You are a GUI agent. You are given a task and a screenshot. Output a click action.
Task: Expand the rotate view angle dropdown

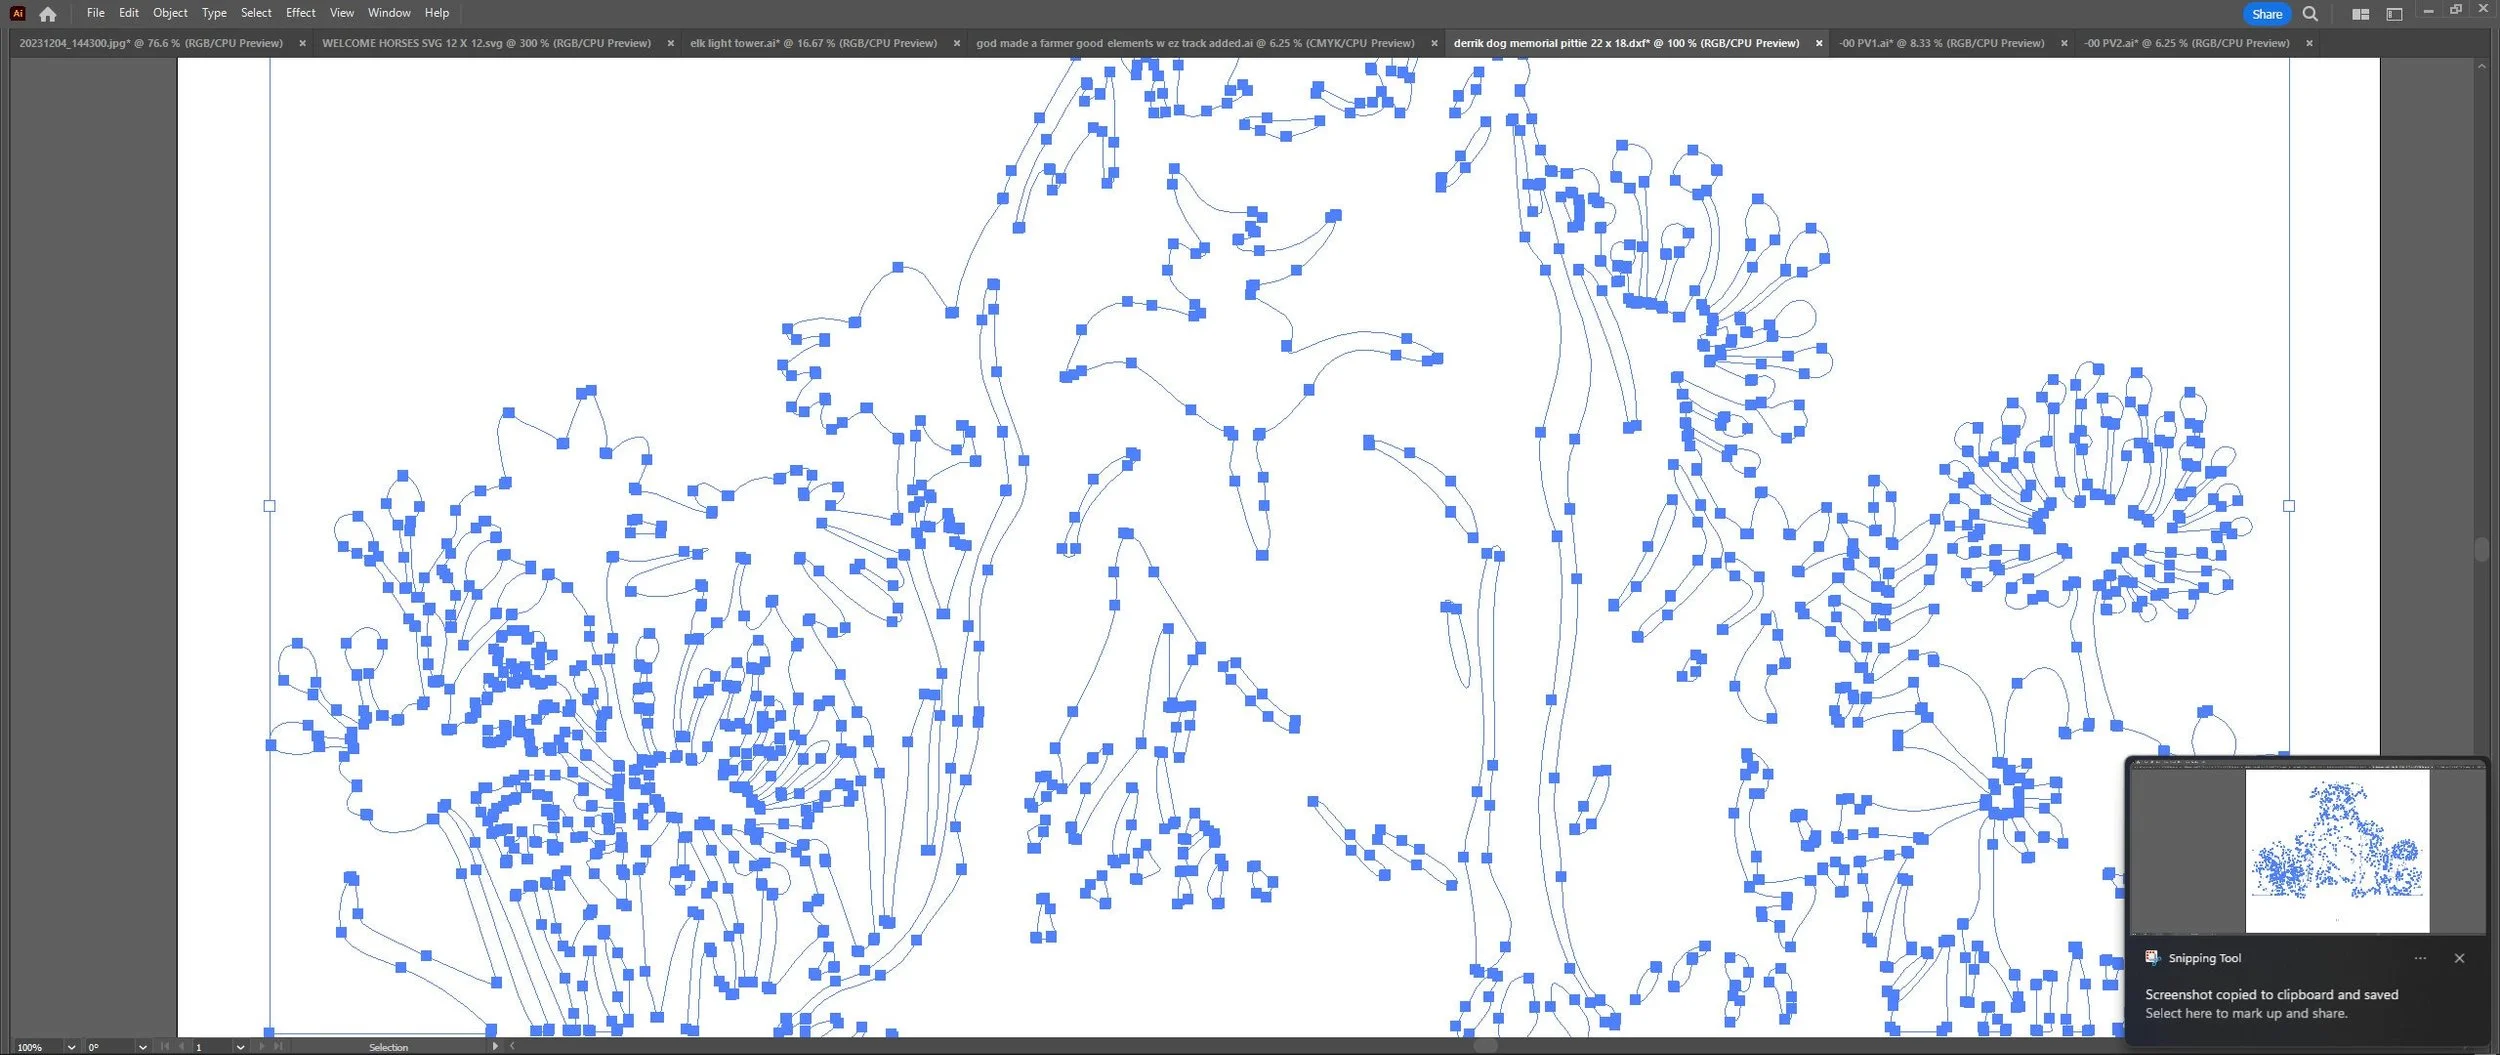(143, 1047)
